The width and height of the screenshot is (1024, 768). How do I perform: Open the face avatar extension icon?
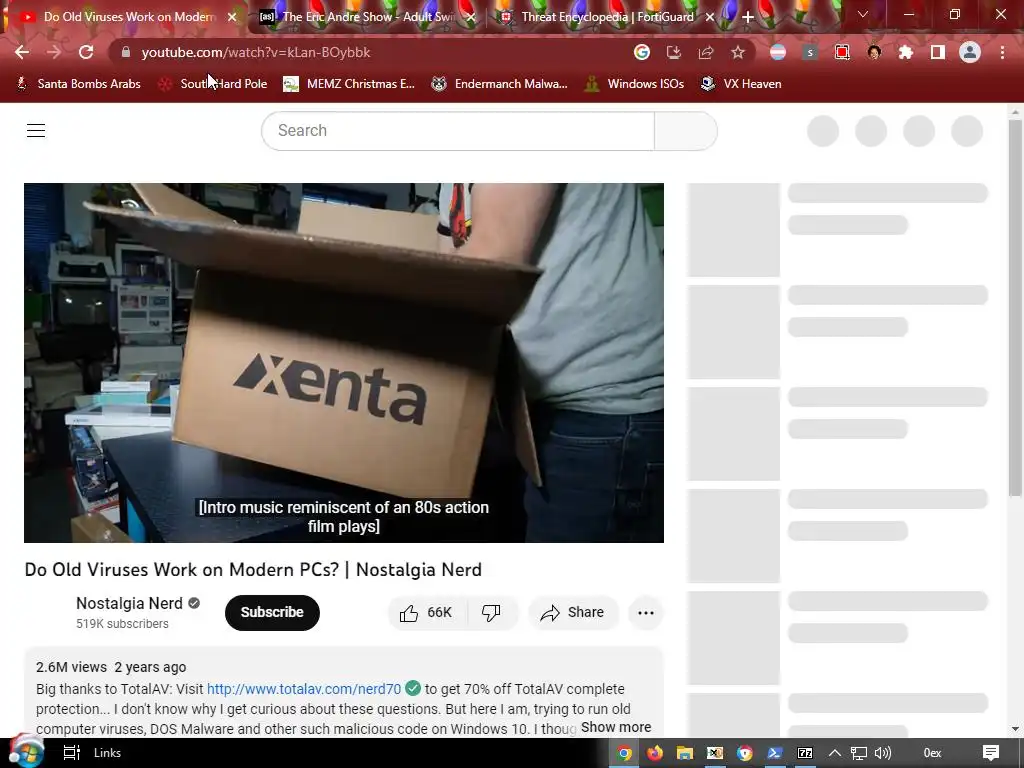[x=874, y=52]
